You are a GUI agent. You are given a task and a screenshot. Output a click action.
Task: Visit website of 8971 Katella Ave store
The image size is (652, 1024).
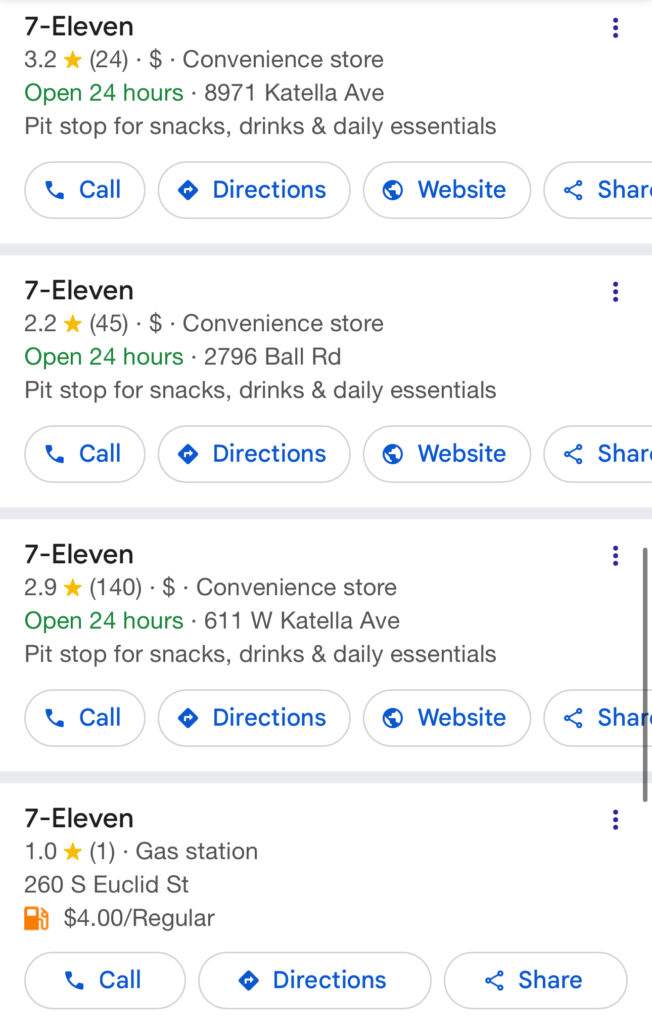(446, 190)
